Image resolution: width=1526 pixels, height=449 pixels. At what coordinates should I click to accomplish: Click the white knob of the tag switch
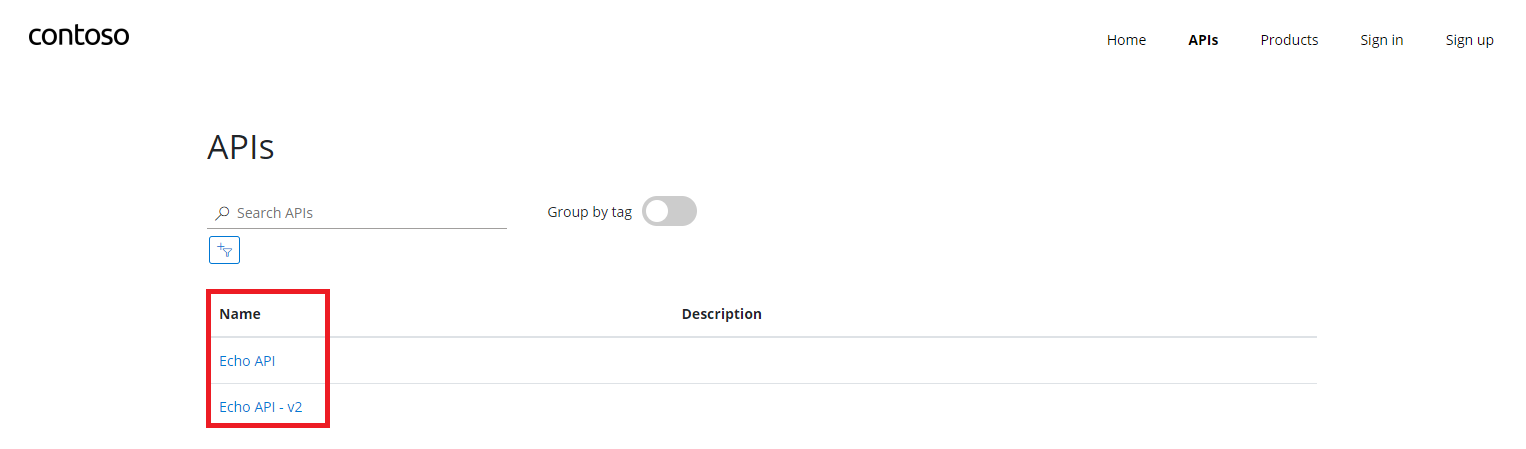point(657,211)
